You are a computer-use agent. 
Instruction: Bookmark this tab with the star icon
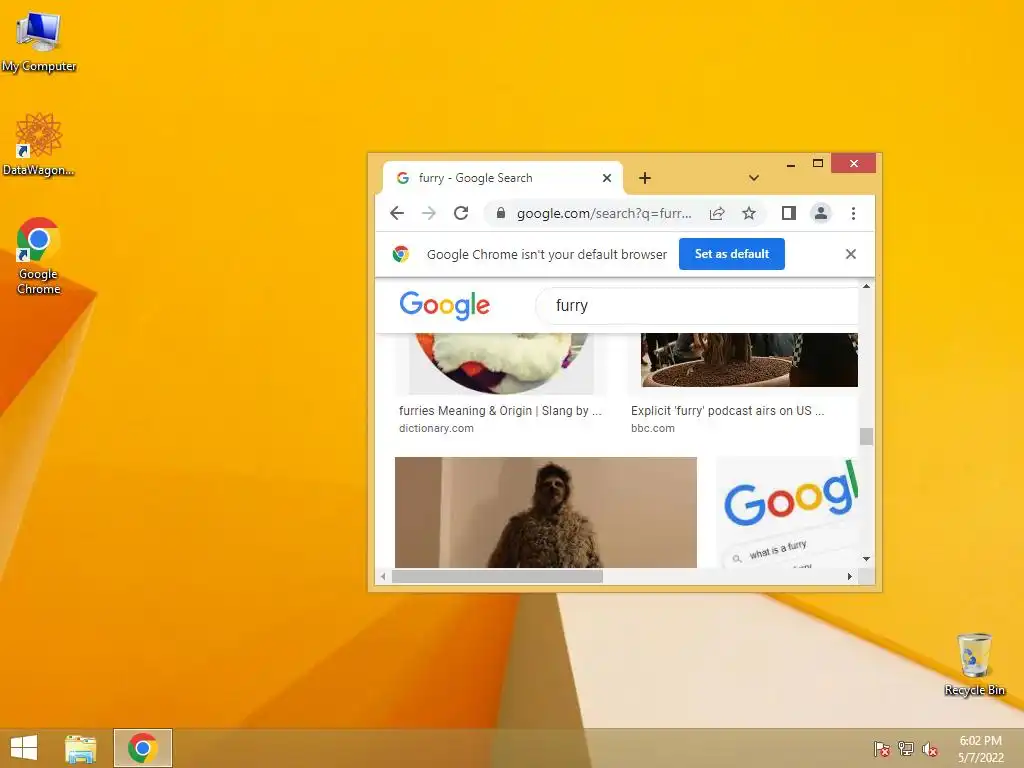click(749, 214)
